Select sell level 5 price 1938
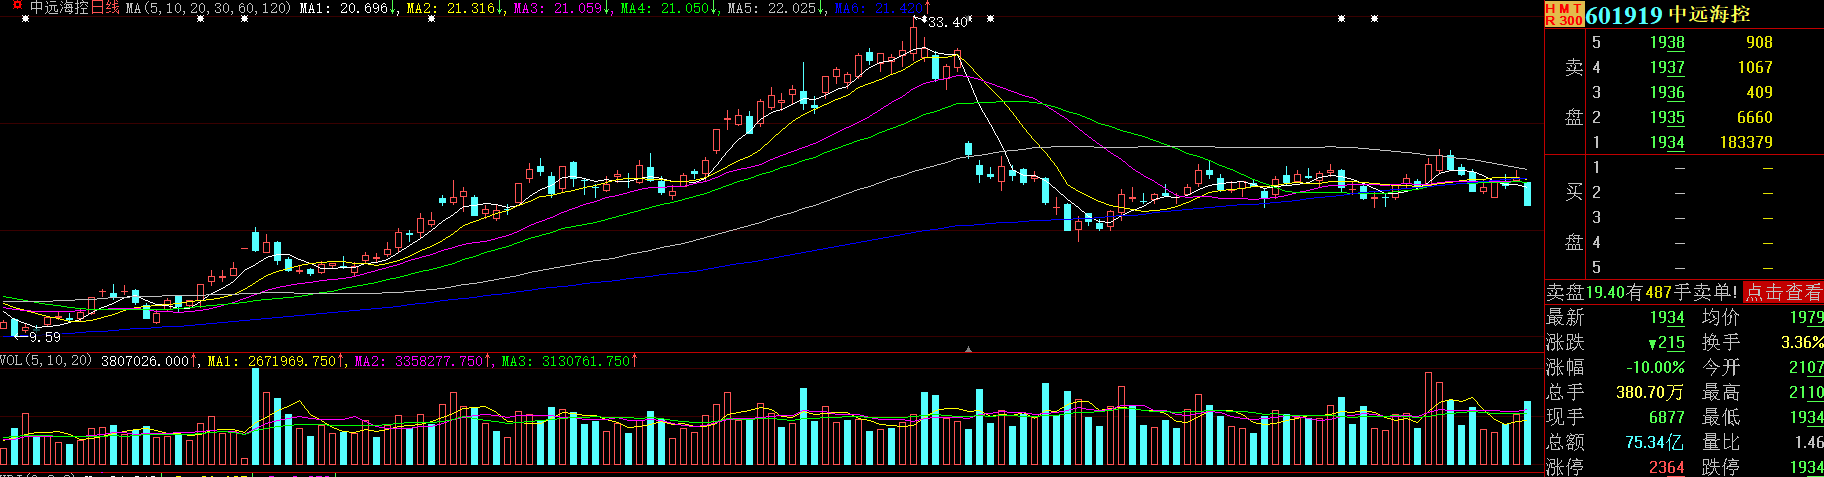This screenshot has height=477, width=1824. tap(1666, 42)
